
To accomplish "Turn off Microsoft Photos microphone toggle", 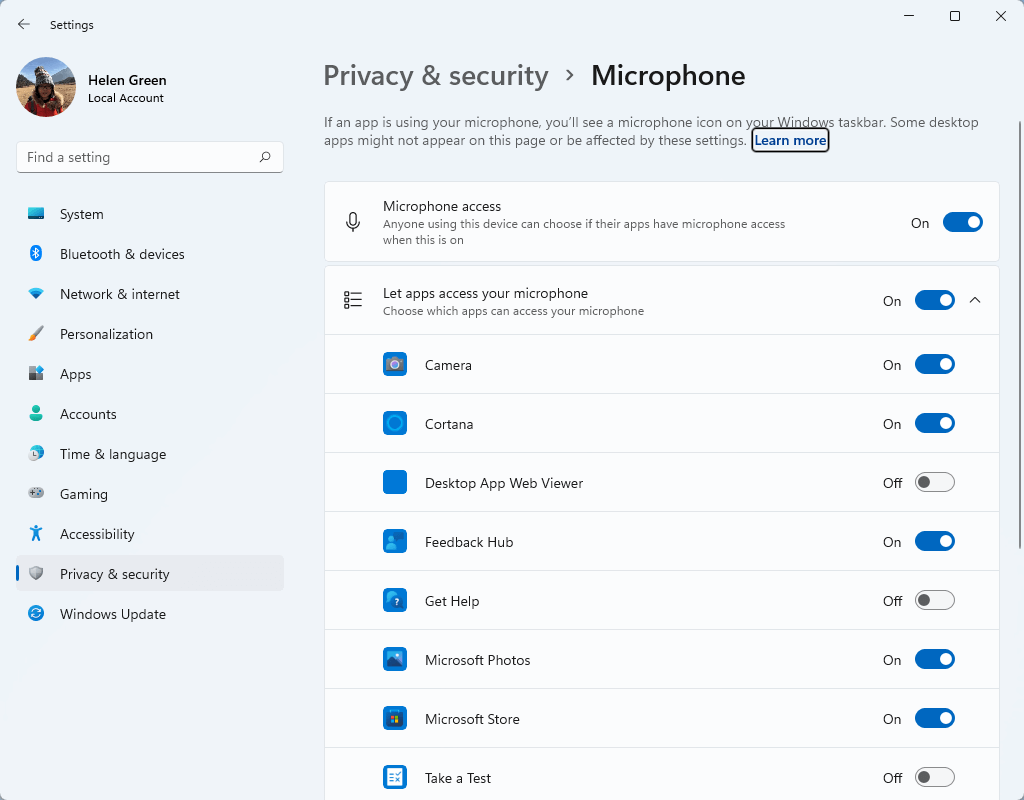I will click(x=935, y=660).
